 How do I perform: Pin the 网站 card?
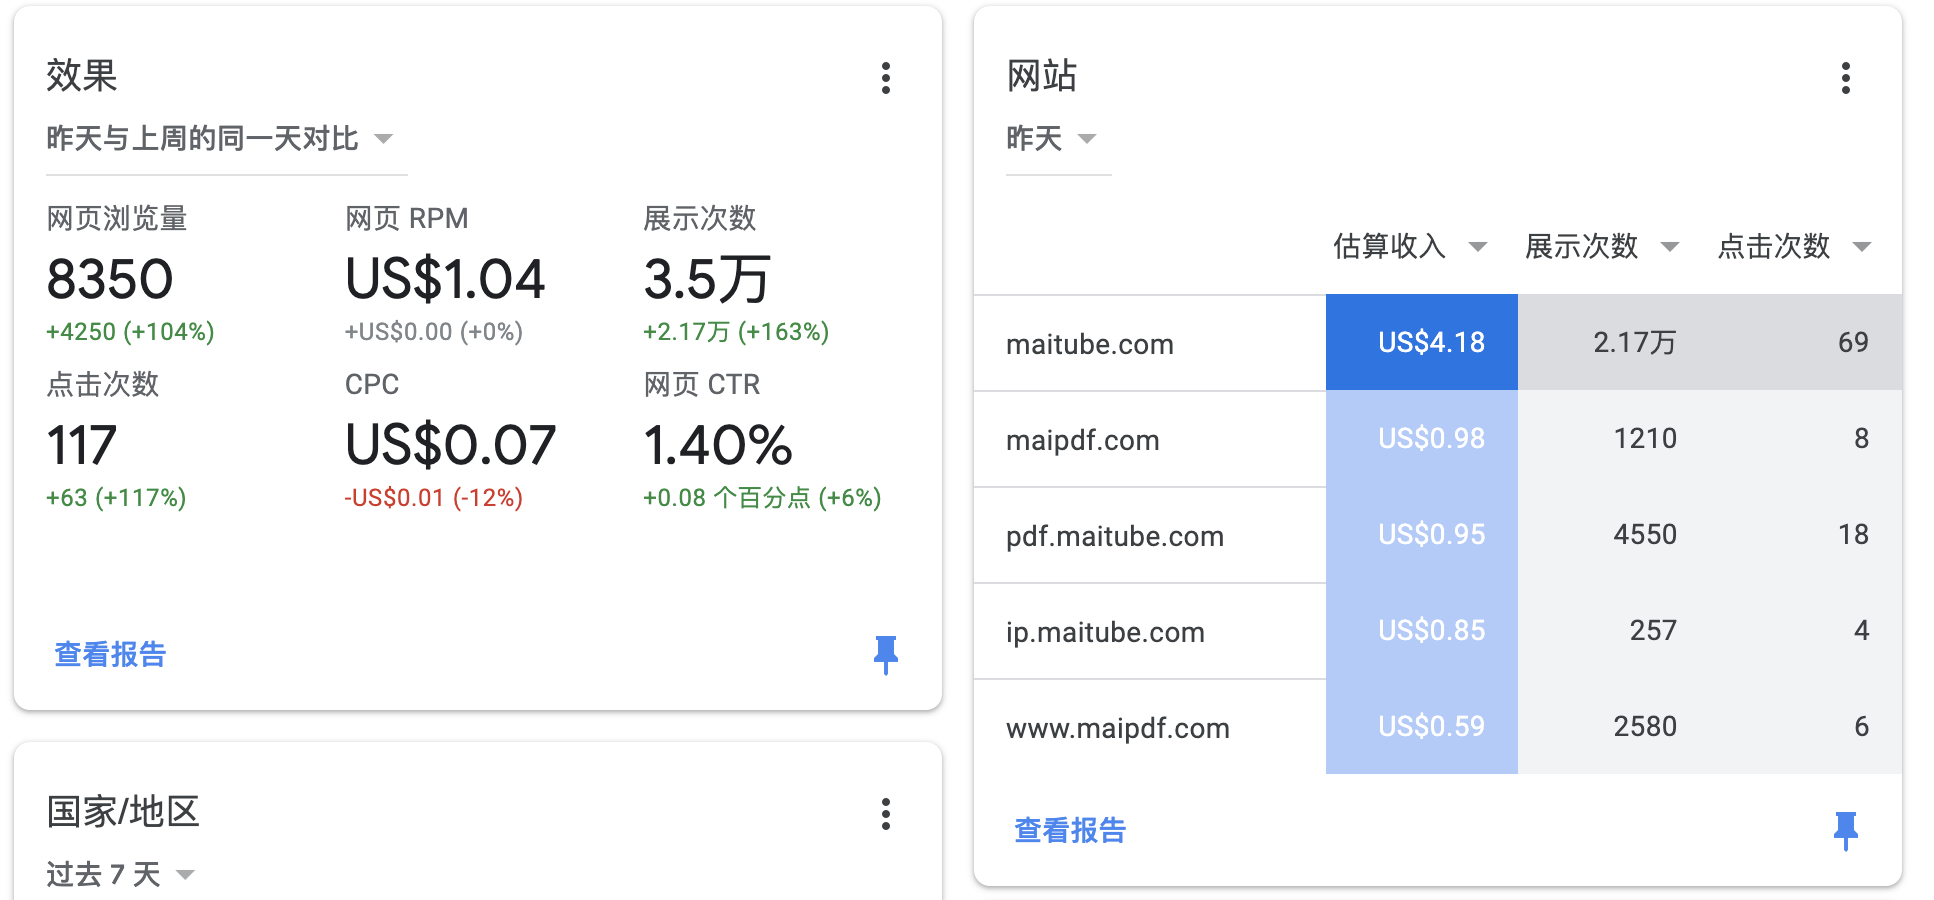(1845, 831)
